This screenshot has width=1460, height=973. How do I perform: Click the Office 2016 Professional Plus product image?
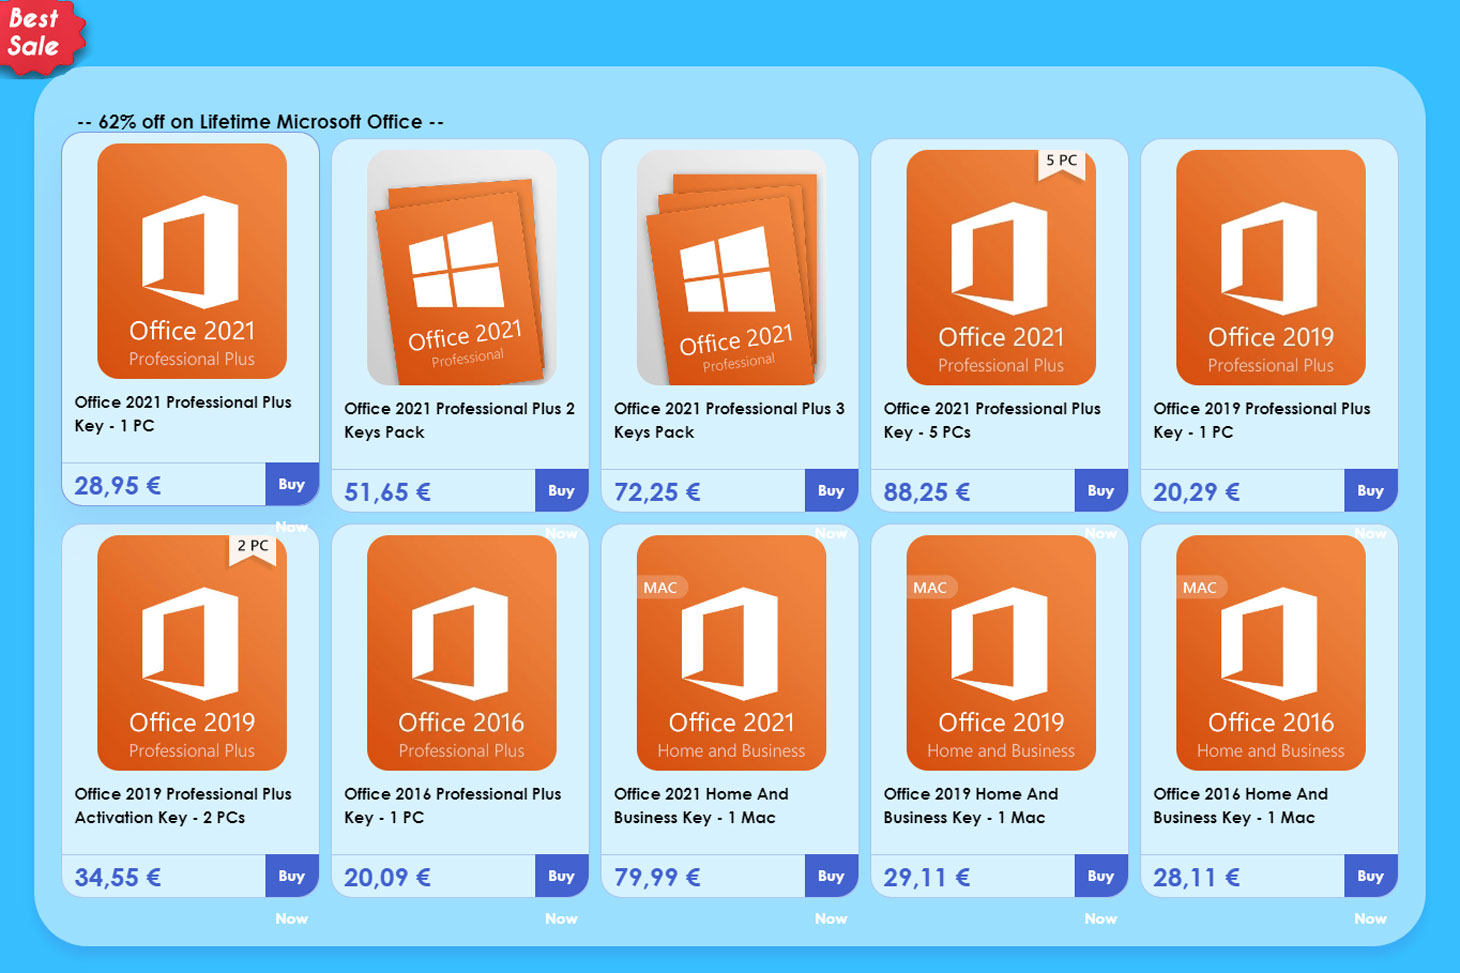(462, 652)
